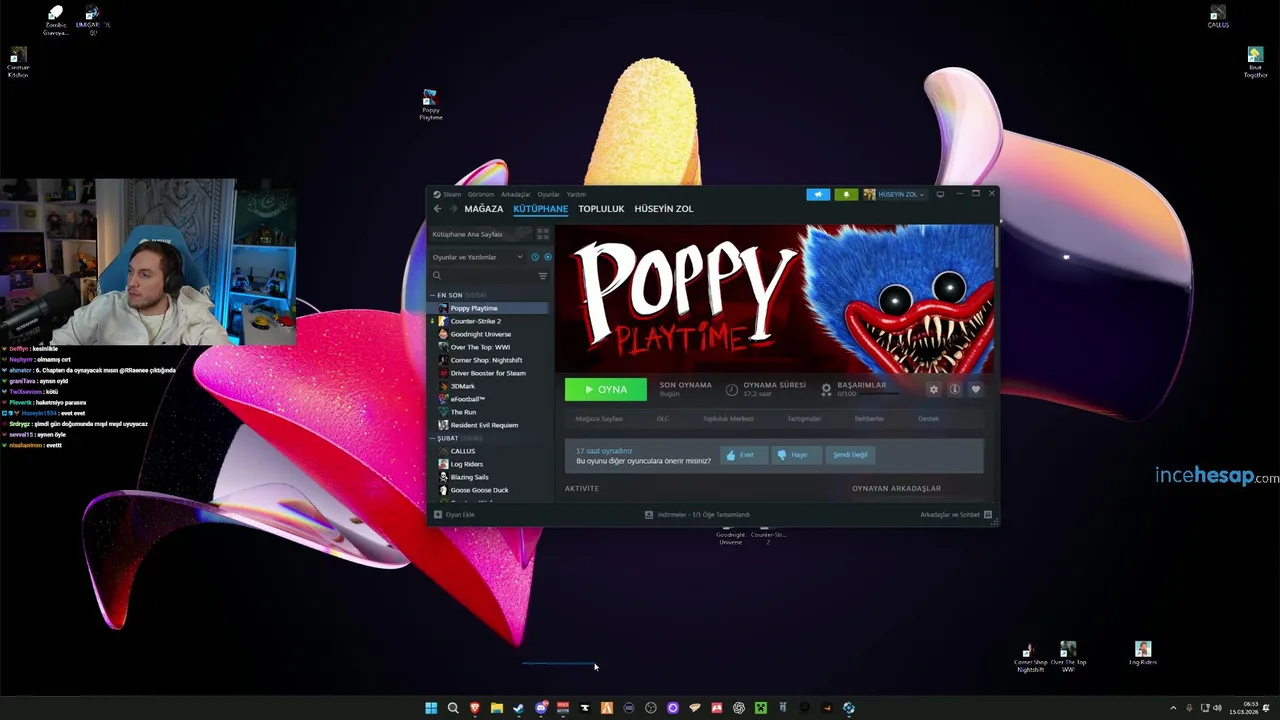Open Poppy Playtime manage gear icon
1280x720 pixels.
933,389
